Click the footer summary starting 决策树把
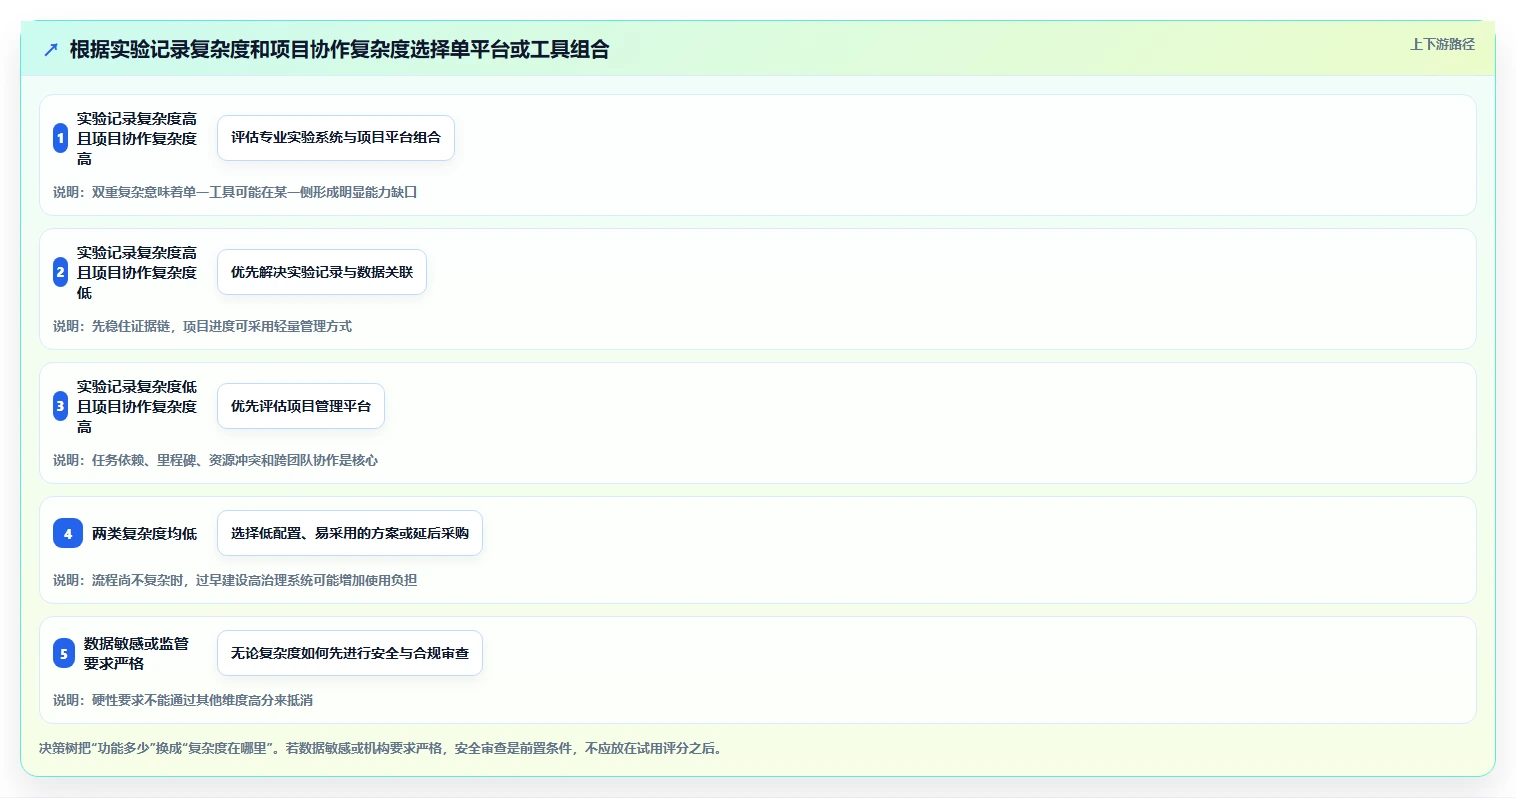Viewport: 1516px width, 798px height. [x=381, y=748]
